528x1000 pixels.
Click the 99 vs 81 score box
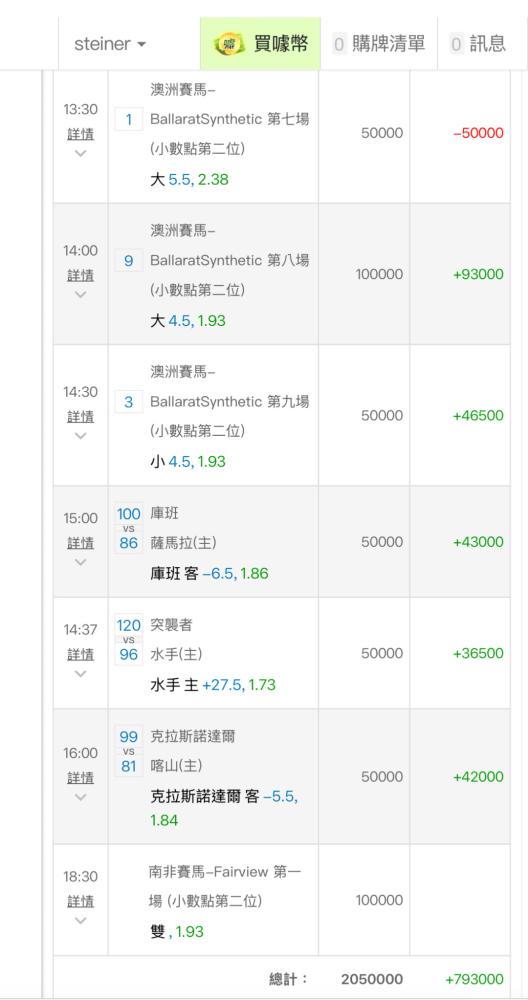(129, 751)
